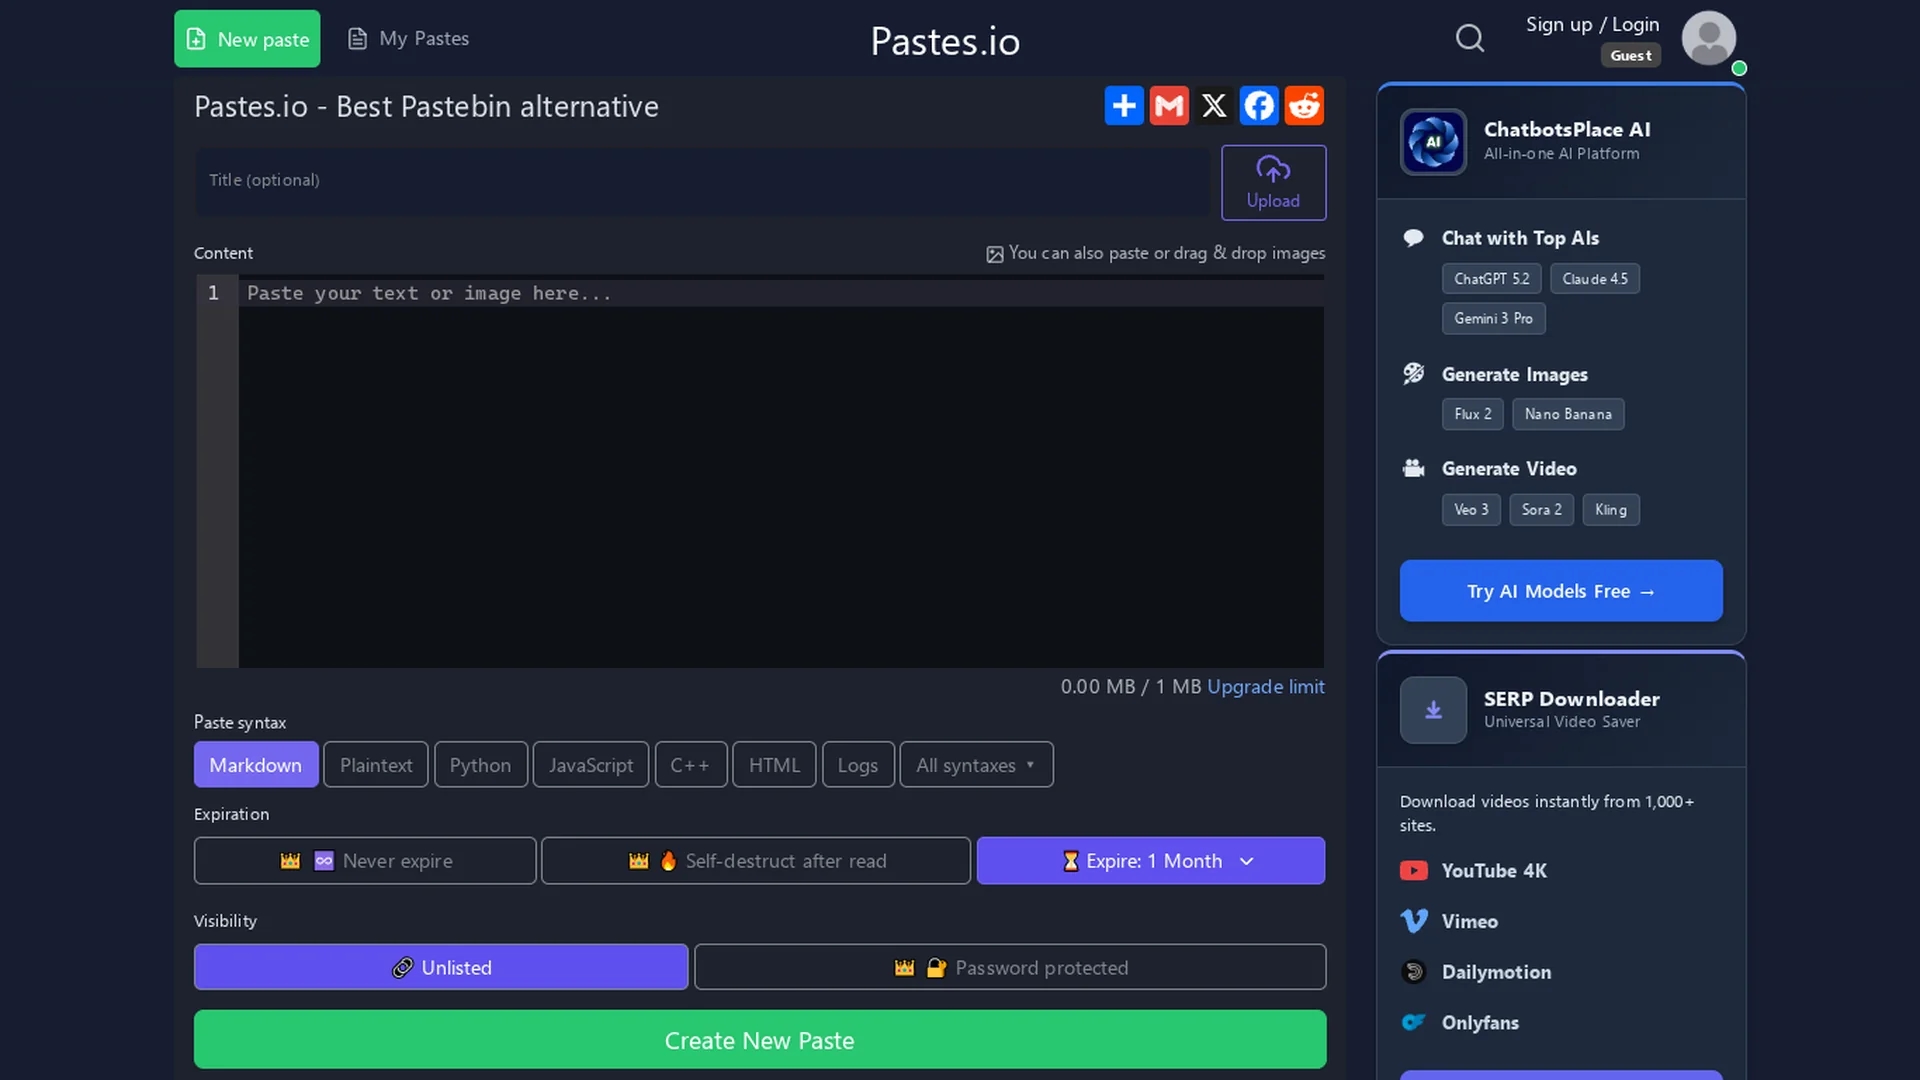Image resolution: width=1920 pixels, height=1080 pixels.
Task: Click the ChatGPT 5.2 chip
Action: [1491, 278]
